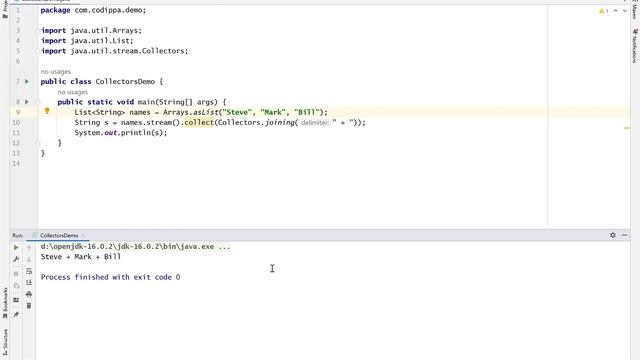Screen dimensions: 640x360
Task: Open the Maven side panel
Action: [635, 10]
